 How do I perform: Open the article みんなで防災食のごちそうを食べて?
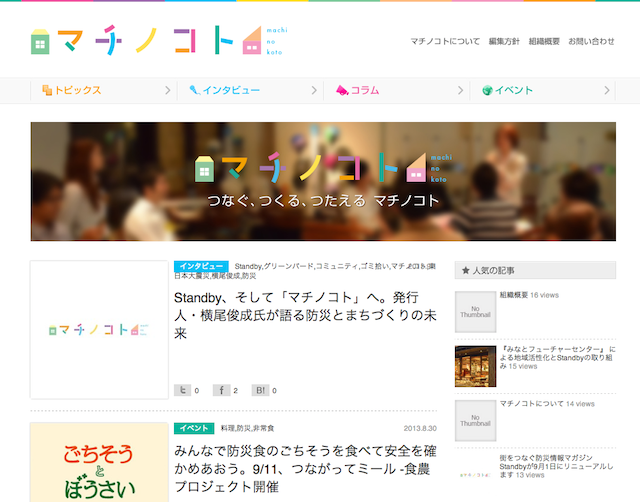click(x=305, y=469)
